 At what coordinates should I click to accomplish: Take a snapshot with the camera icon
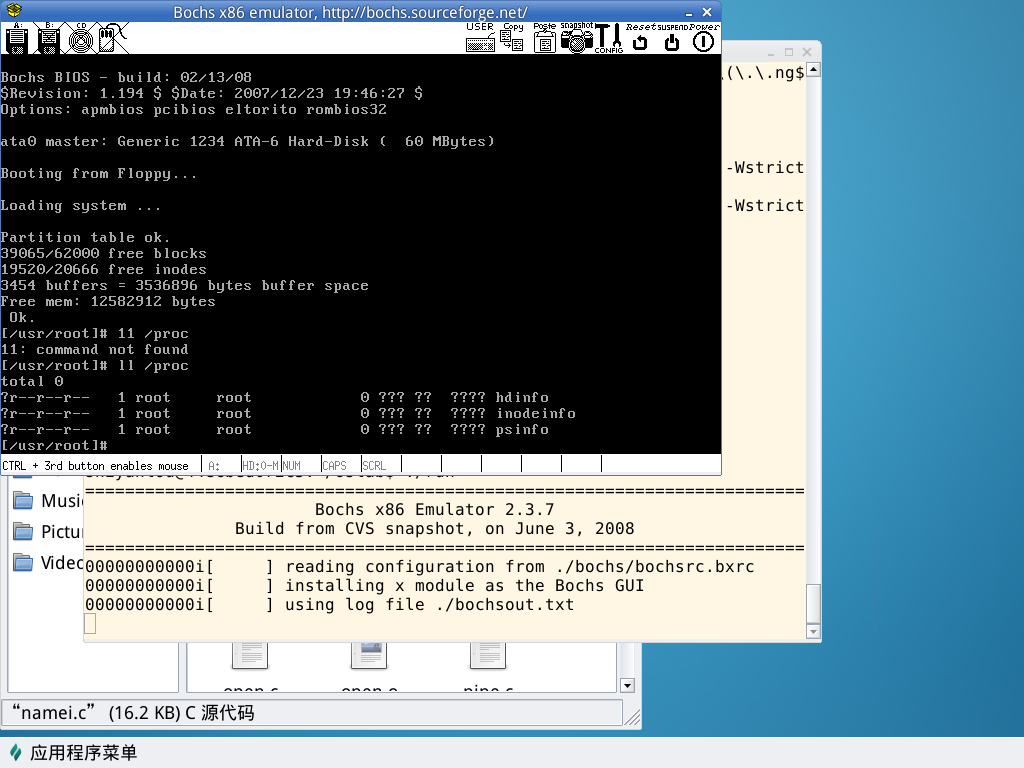point(576,39)
